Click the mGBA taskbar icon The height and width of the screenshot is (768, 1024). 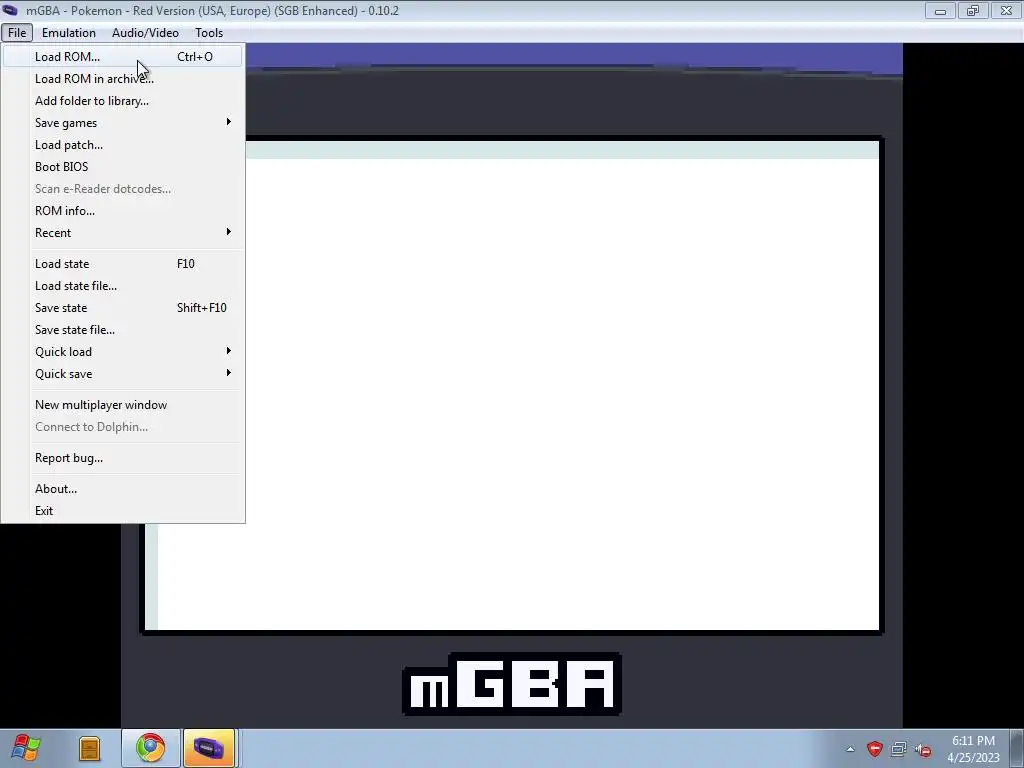point(209,748)
